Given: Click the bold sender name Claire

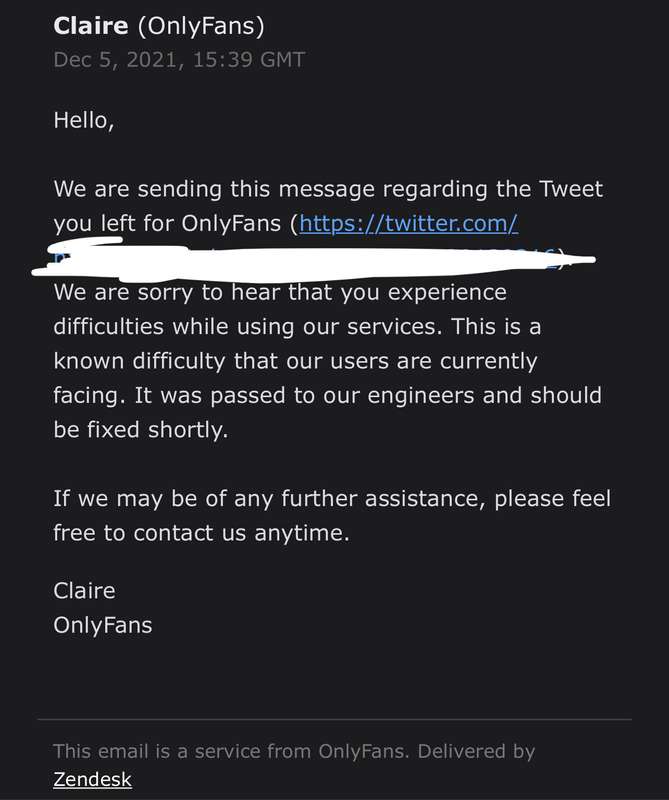Looking at the screenshot, I should point(91,26).
